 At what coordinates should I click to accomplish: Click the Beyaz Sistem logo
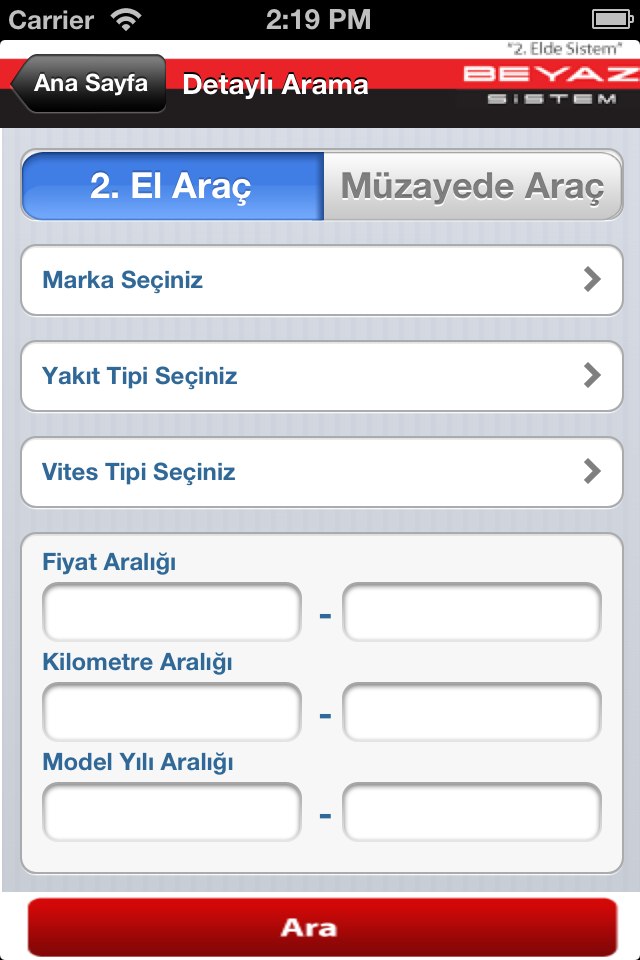click(x=551, y=84)
